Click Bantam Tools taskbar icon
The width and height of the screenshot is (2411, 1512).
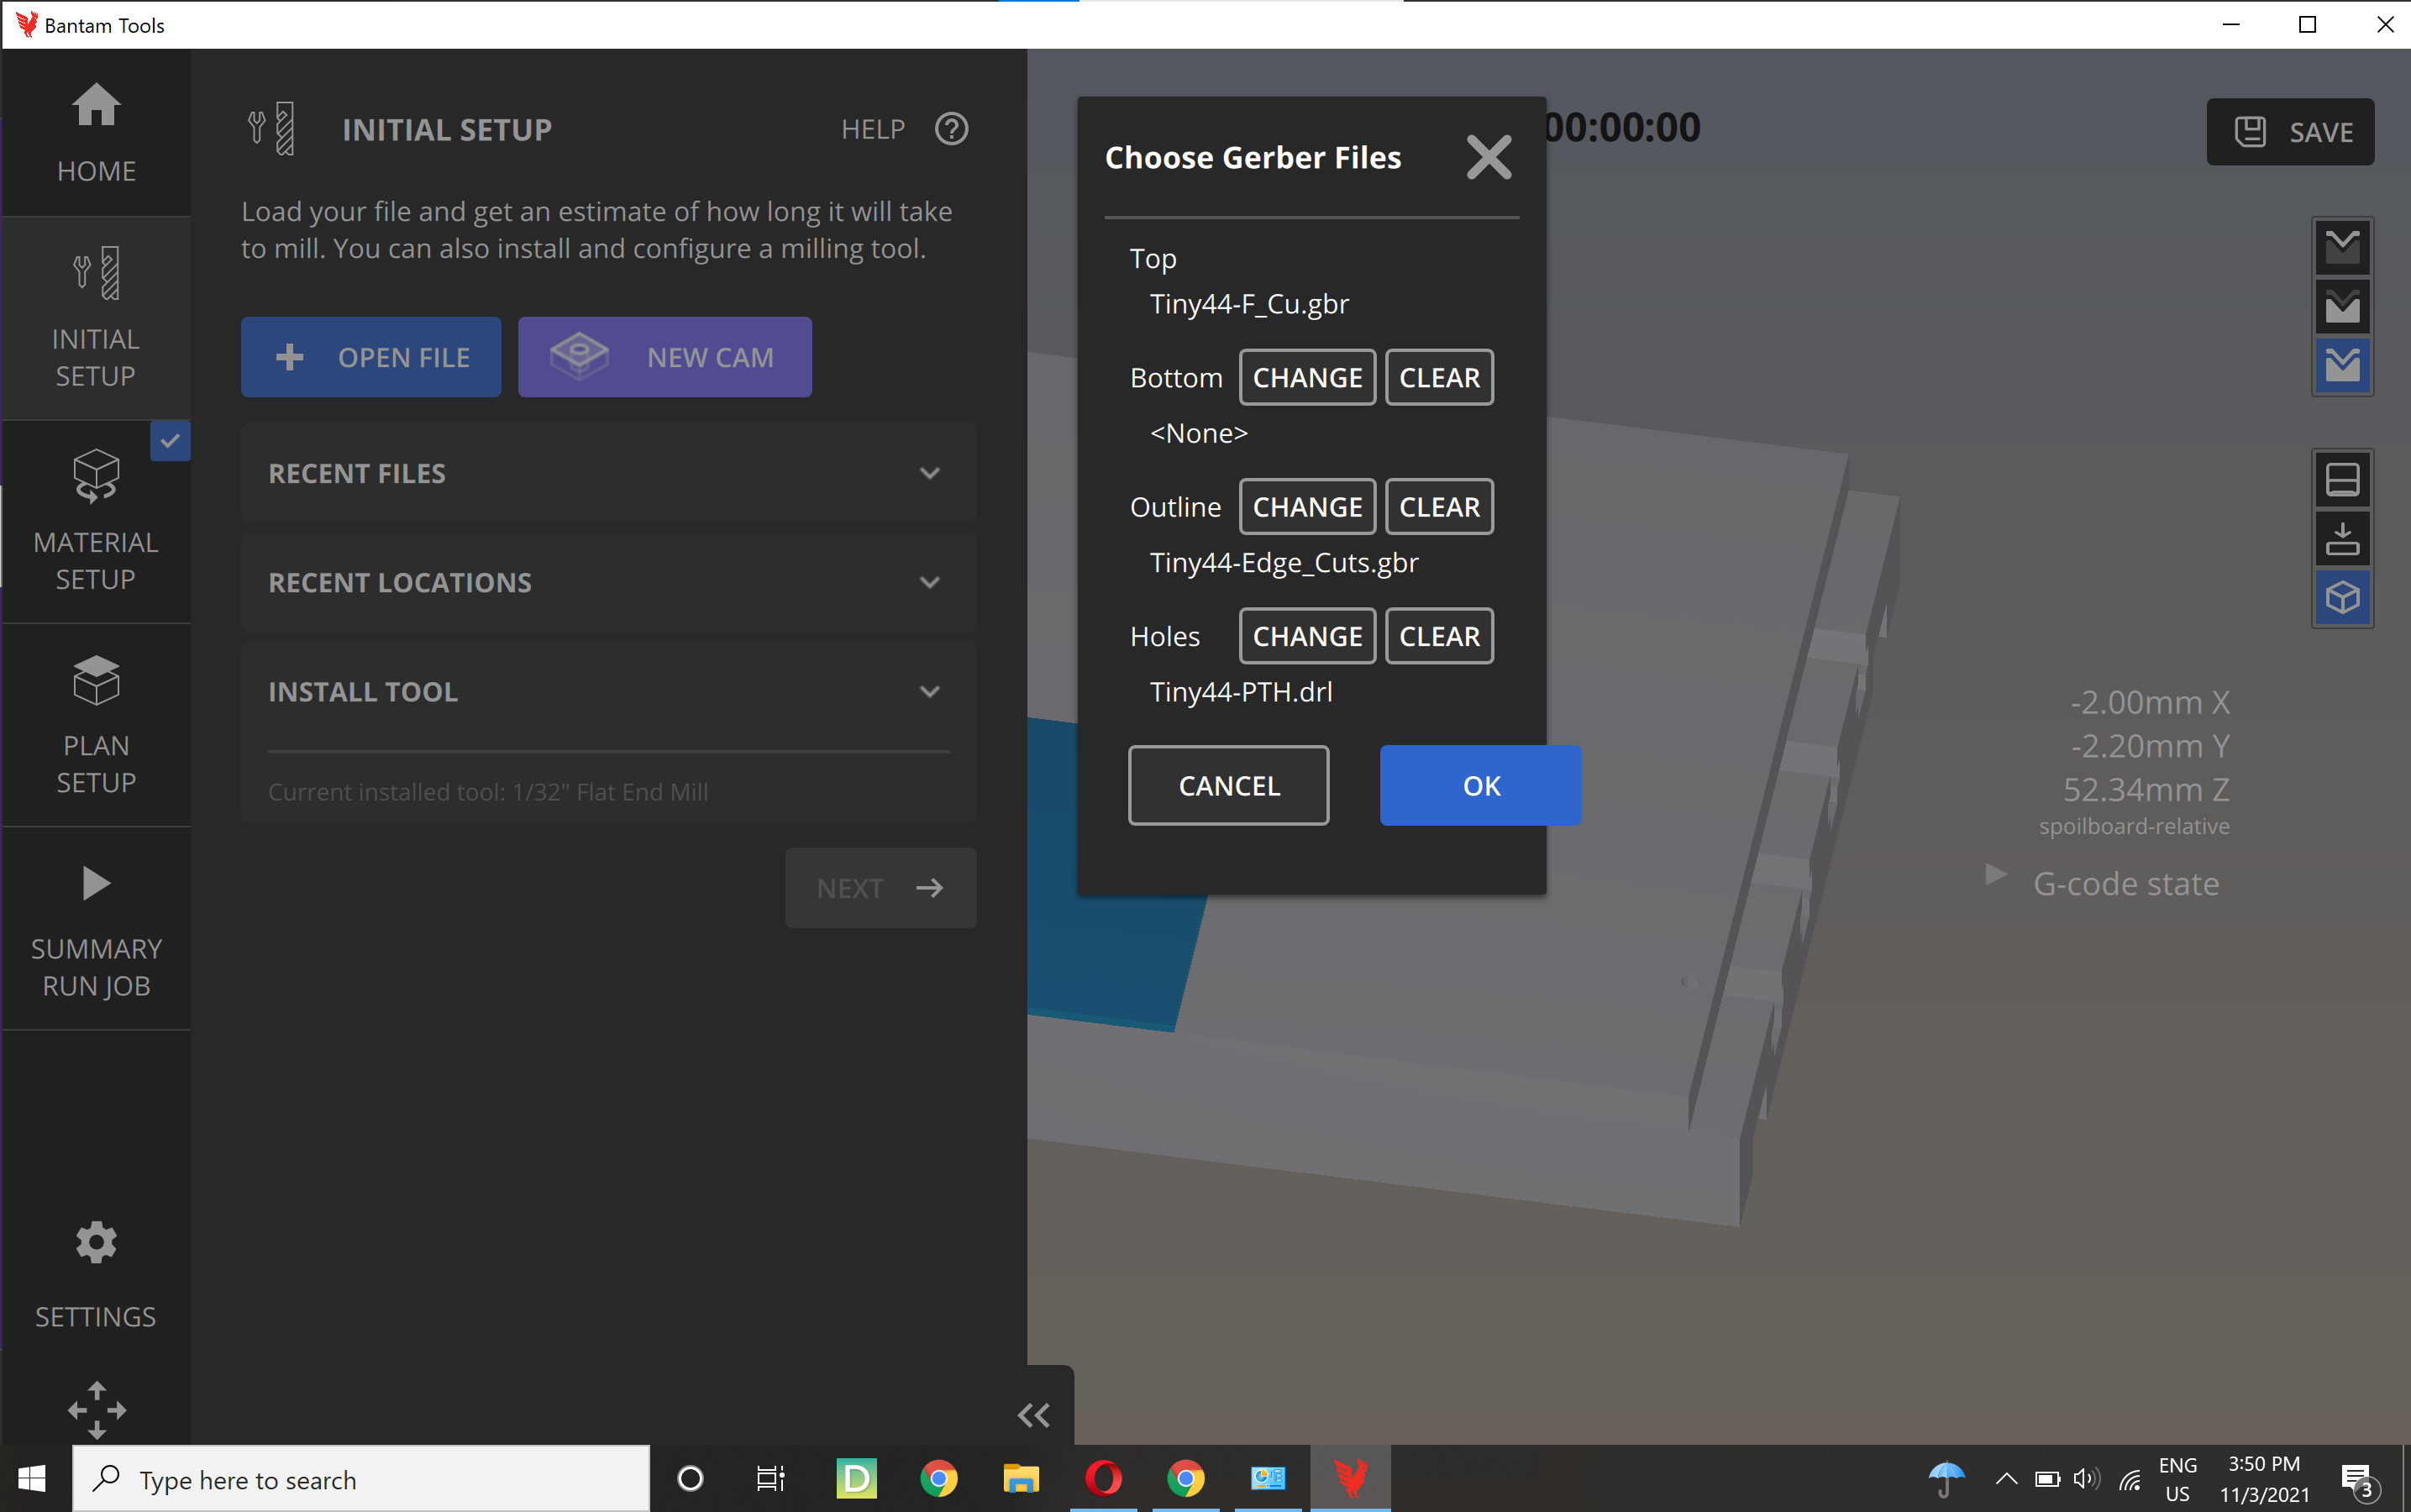(1351, 1479)
